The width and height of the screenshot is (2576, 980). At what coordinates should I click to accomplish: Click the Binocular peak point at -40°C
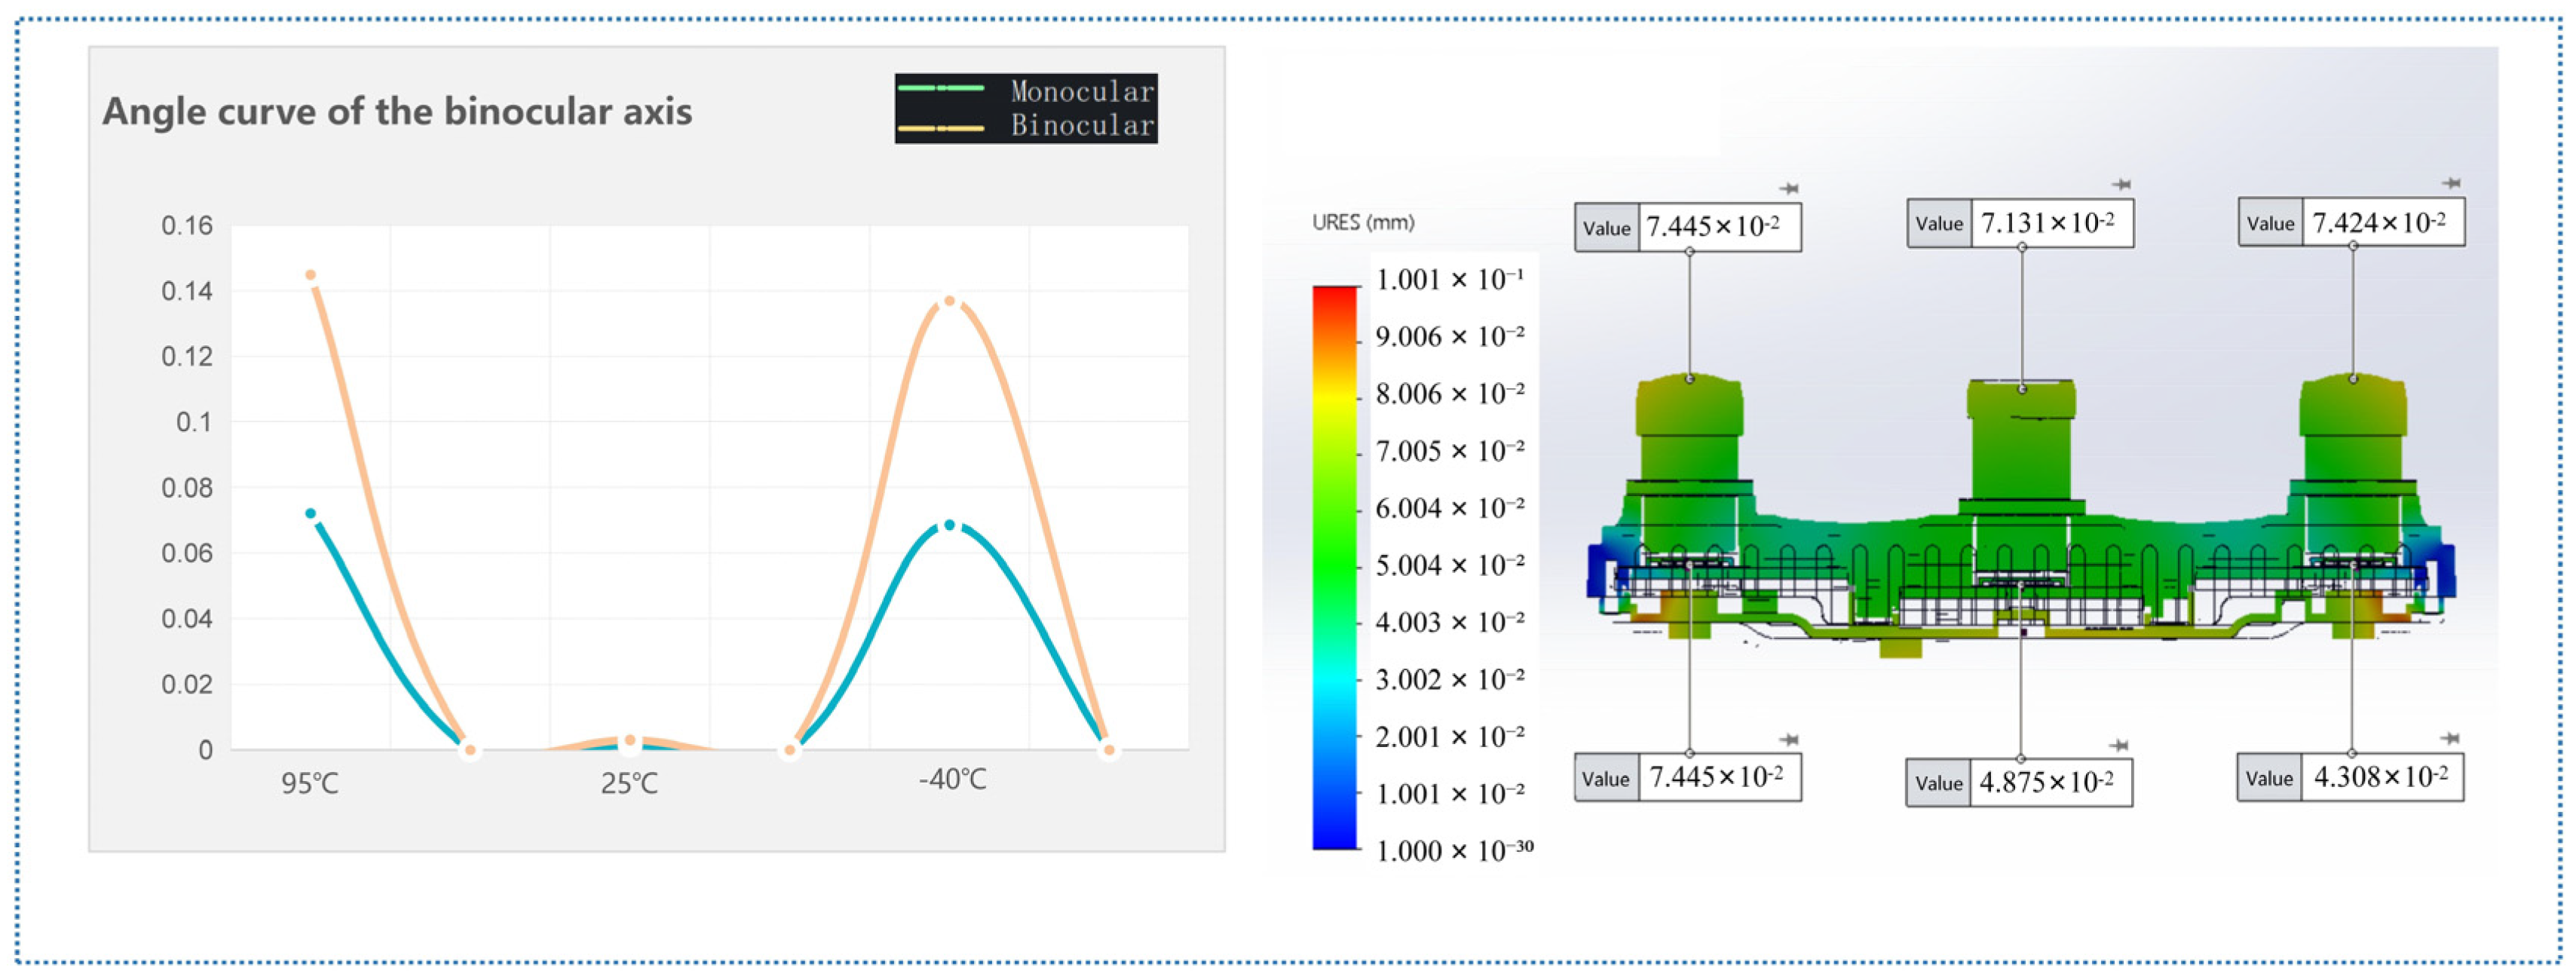click(949, 301)
